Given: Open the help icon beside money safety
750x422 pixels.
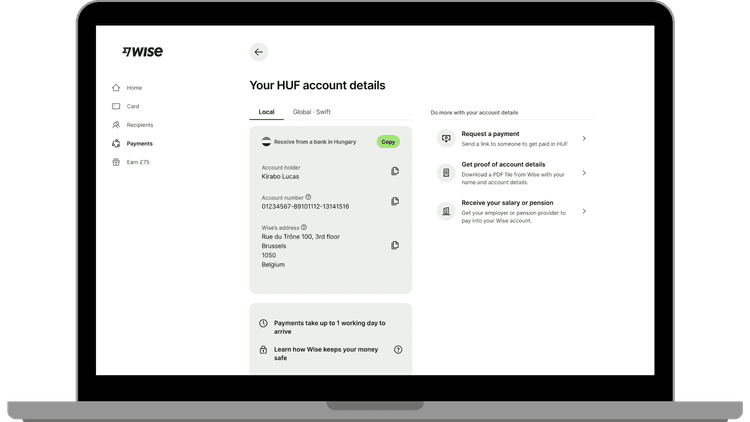Looking at the screenshot, I should [x=398, y=350].
